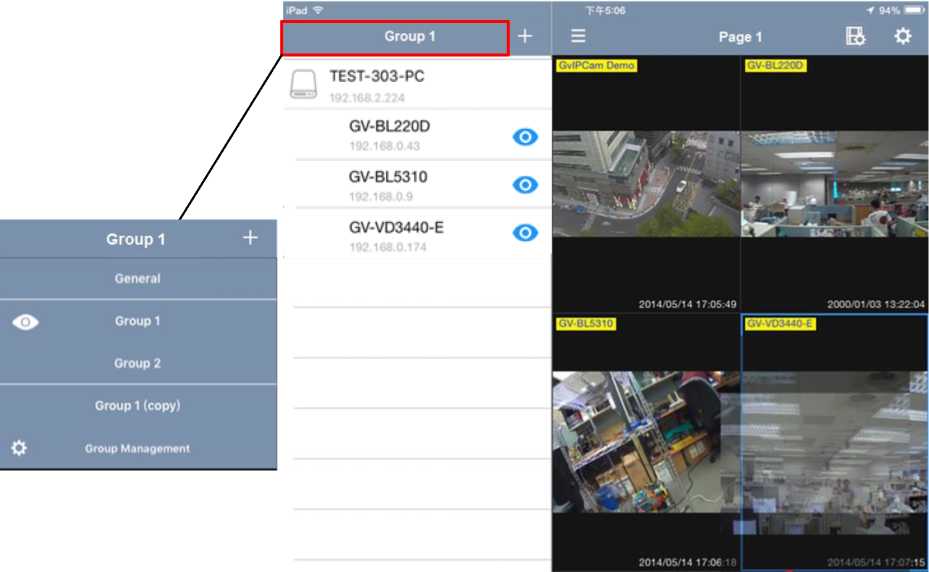Image resolution: width=929 pixels, height=572 pixels.
Task: Collapse the popup Group 1 menu title
Action: point(136,239)
